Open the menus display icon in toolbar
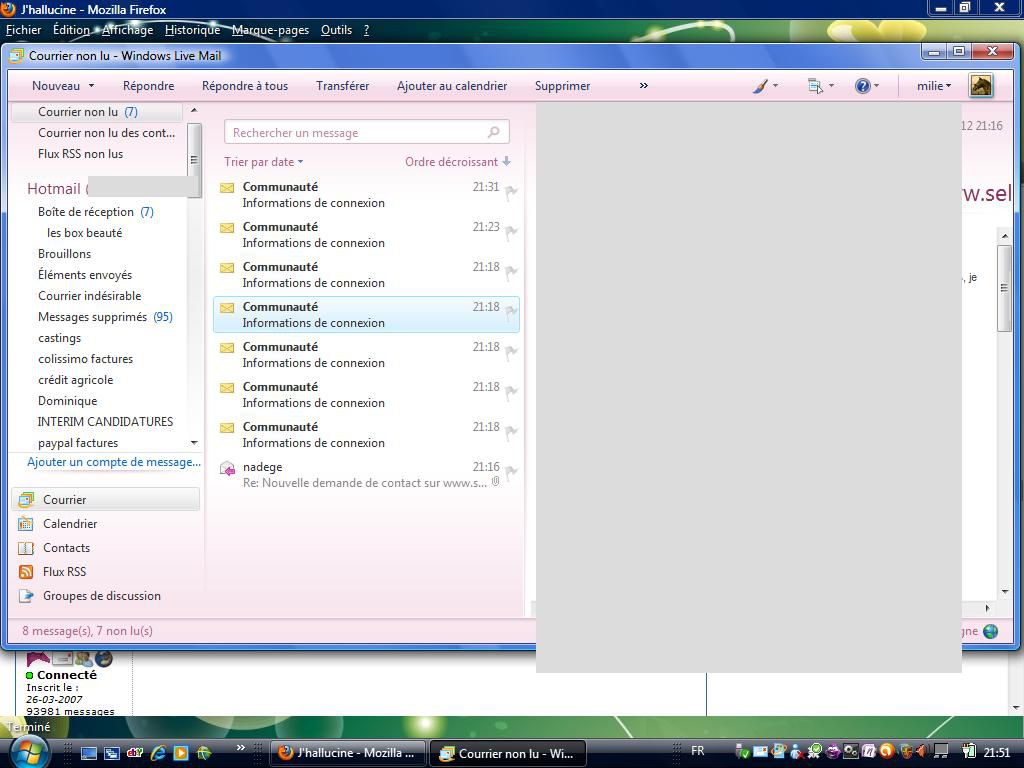 pyautogui.click(x=815, y=86)
